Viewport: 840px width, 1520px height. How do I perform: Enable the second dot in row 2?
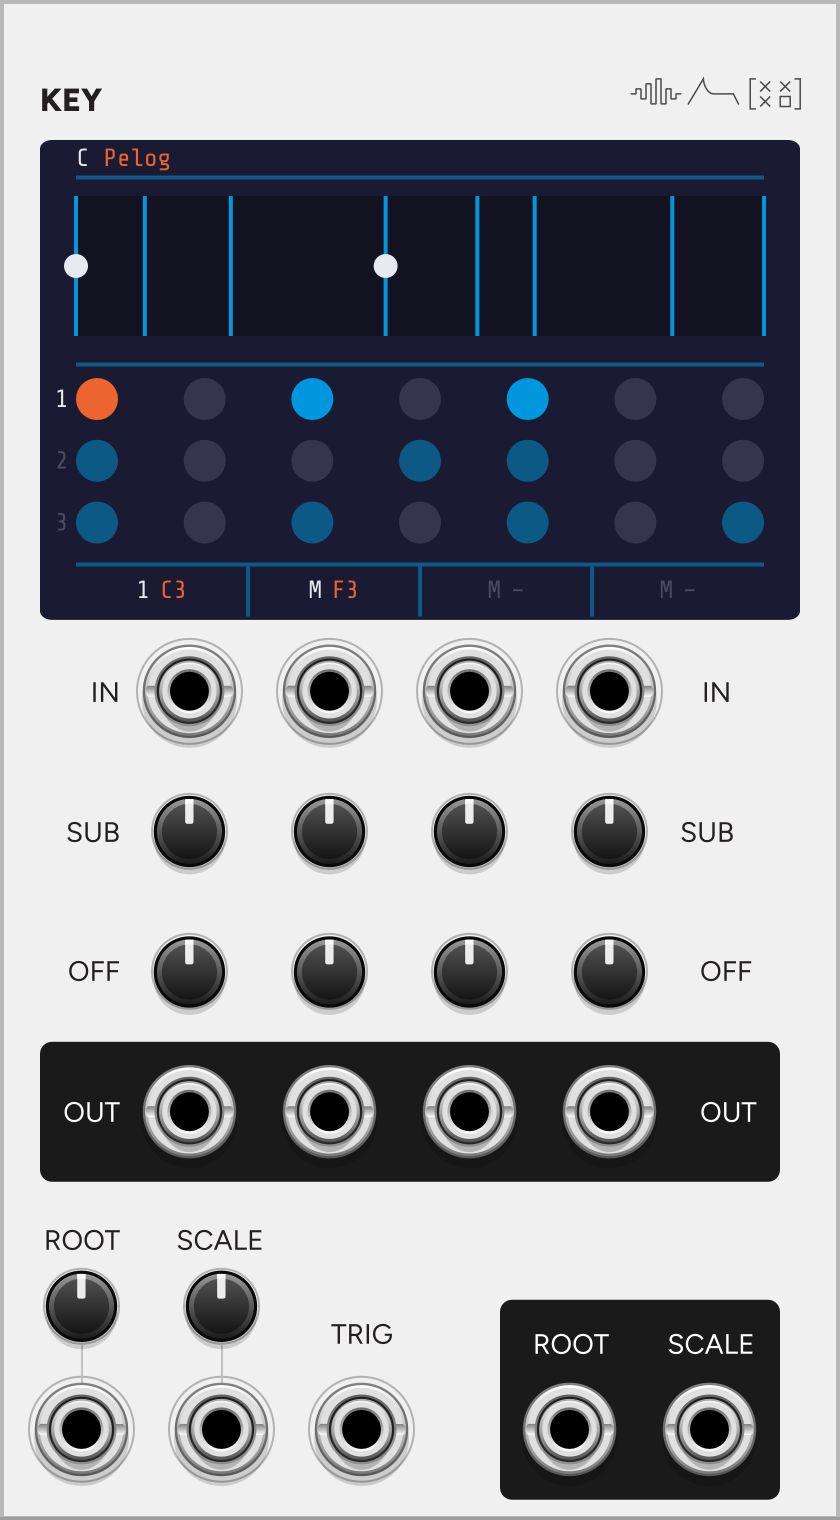coord(205,461)
